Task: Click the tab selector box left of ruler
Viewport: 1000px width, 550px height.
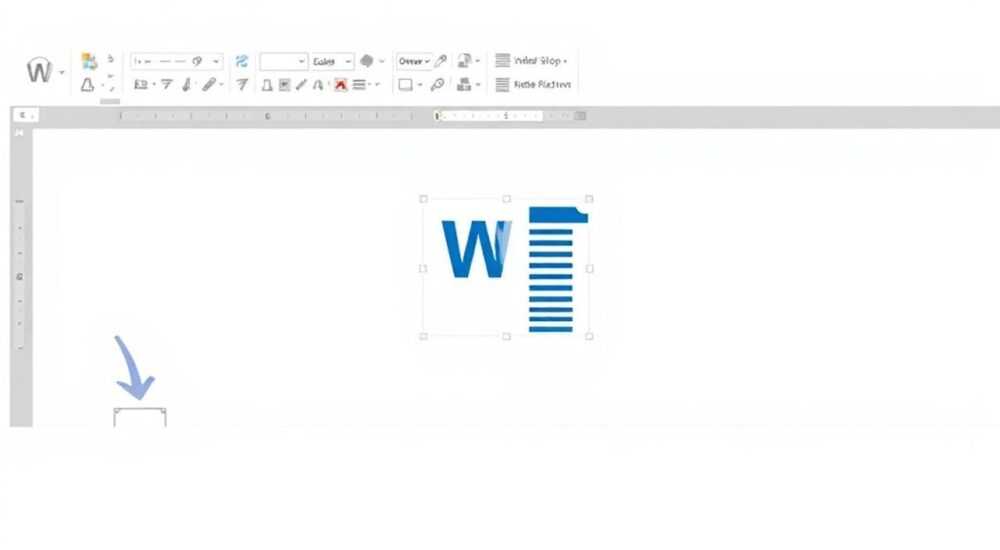Action: coord(26,115)
